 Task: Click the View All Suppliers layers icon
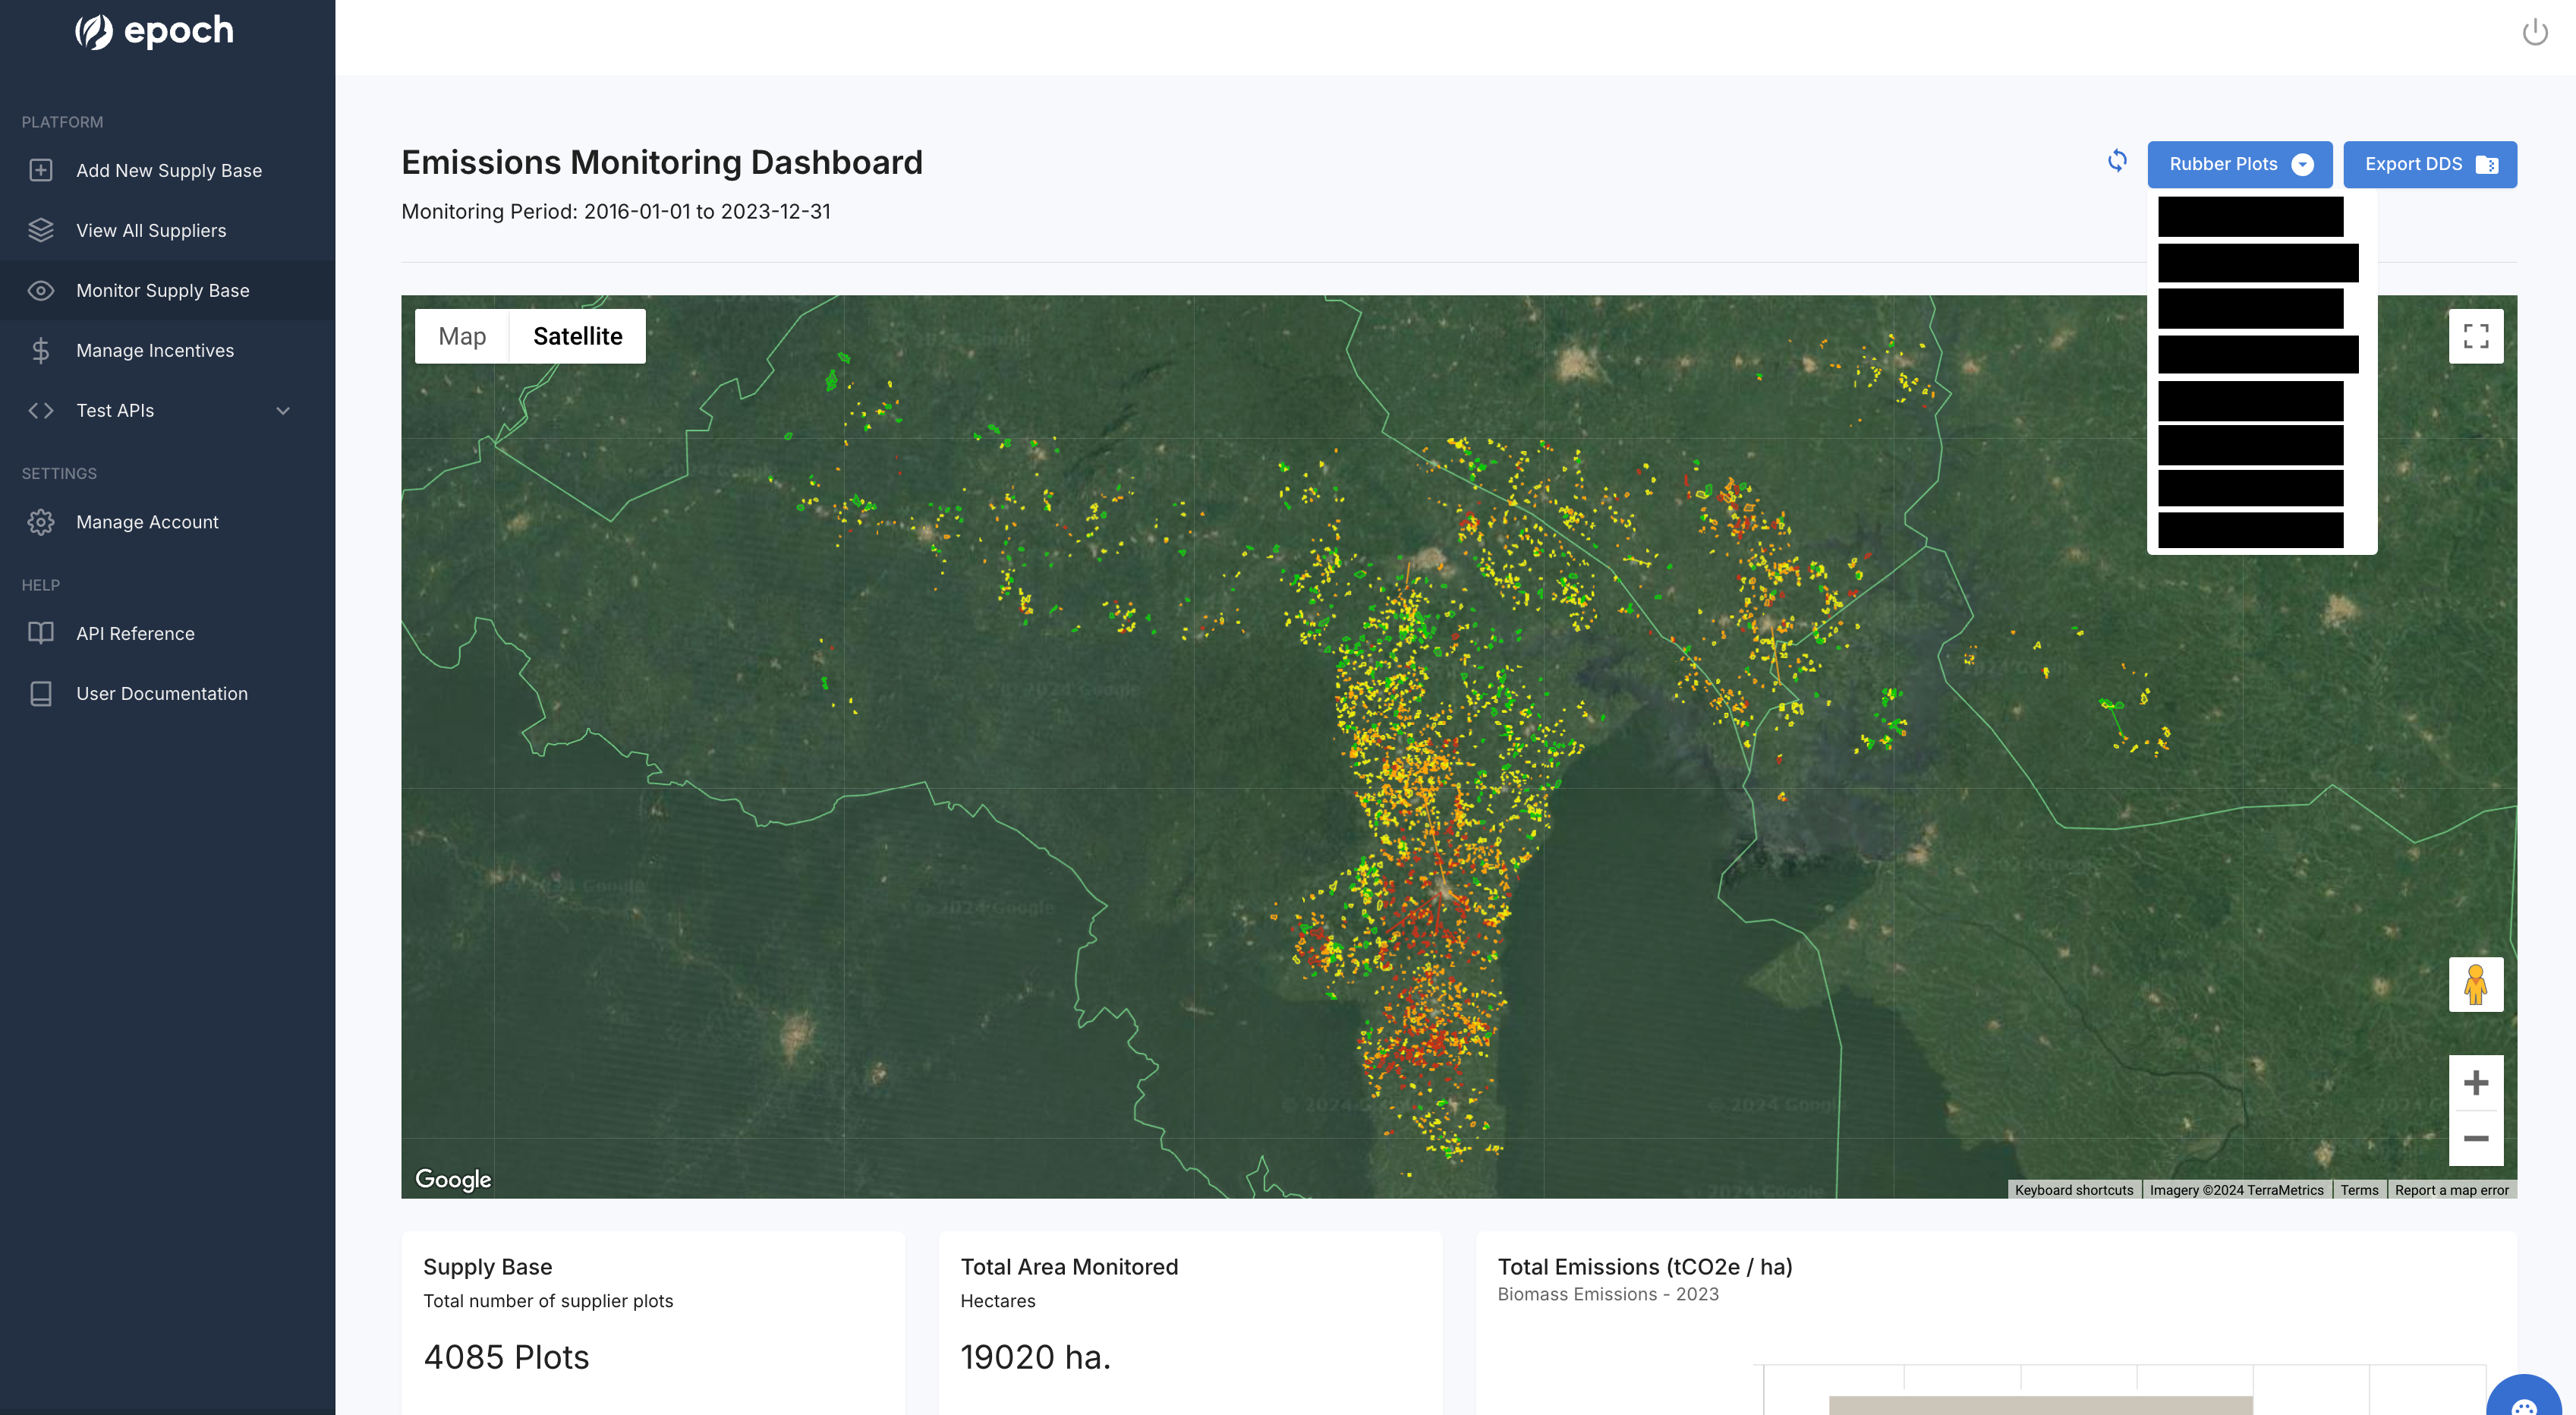[41, 230]
